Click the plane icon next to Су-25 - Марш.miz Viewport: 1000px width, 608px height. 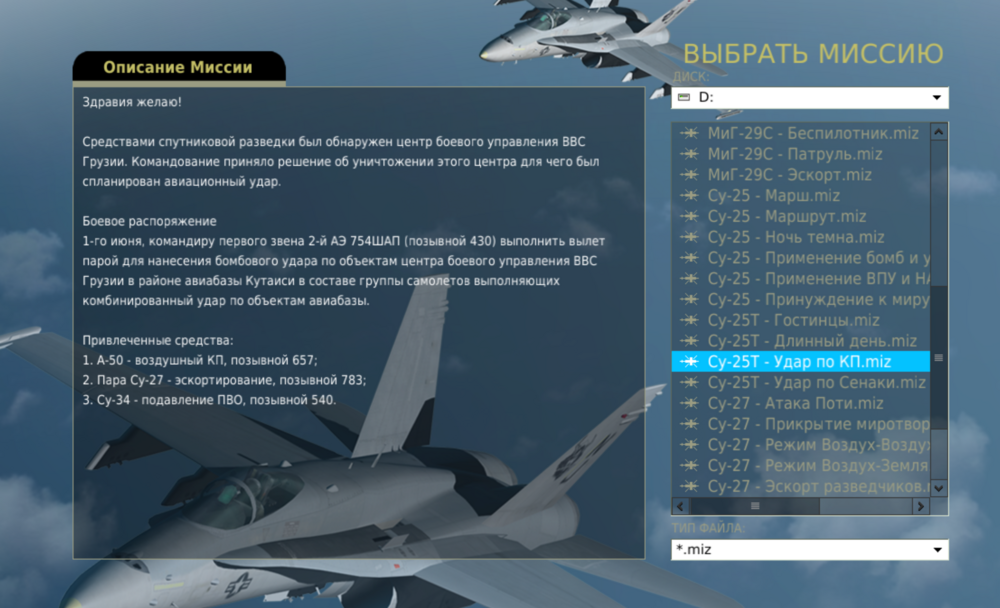coord(689,194)
